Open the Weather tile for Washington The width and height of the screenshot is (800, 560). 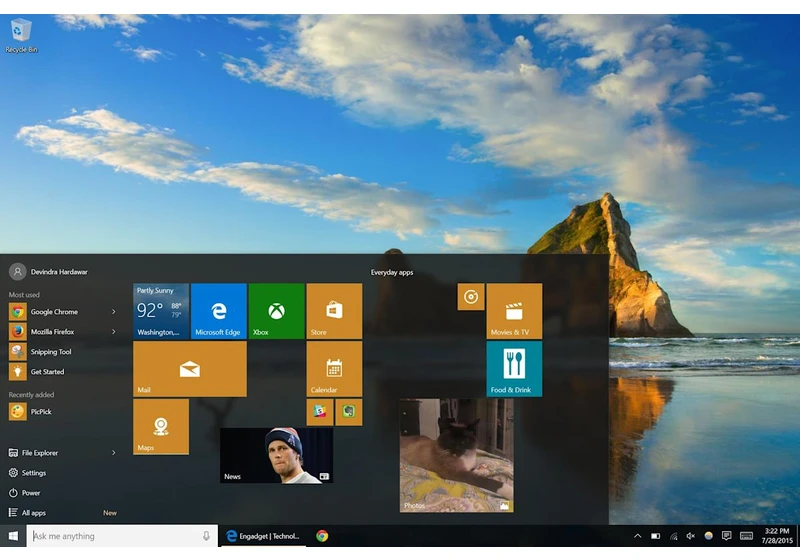pyautogui.click(x=161, y=311)
